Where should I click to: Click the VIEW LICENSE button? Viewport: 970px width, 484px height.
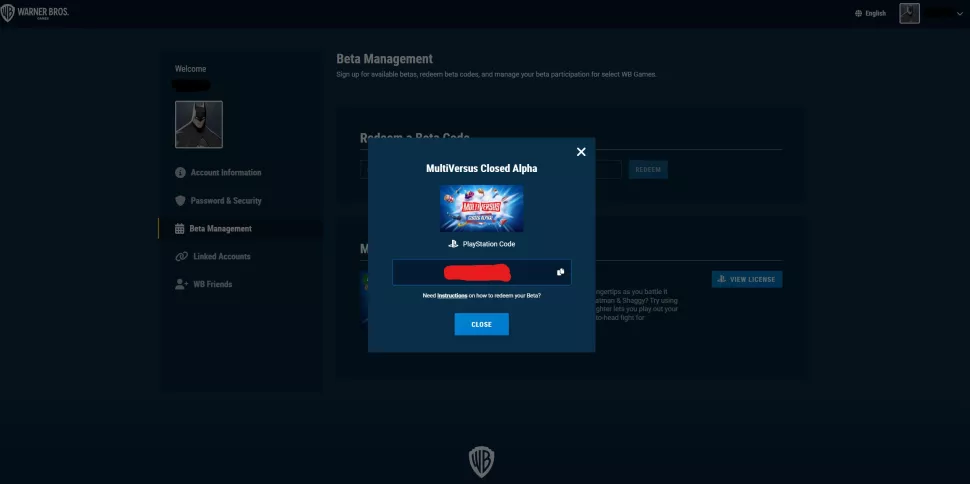tap(746, 280)
